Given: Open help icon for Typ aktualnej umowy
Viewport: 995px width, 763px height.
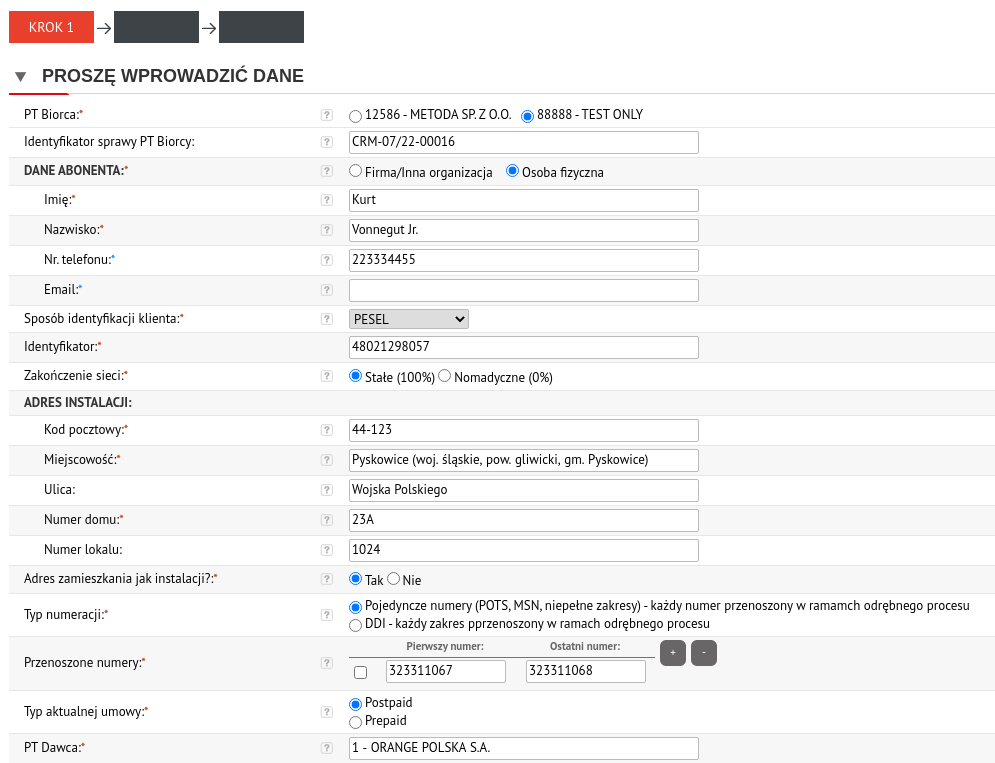Looking at the screenshot, I should click(x=327, y=712).
